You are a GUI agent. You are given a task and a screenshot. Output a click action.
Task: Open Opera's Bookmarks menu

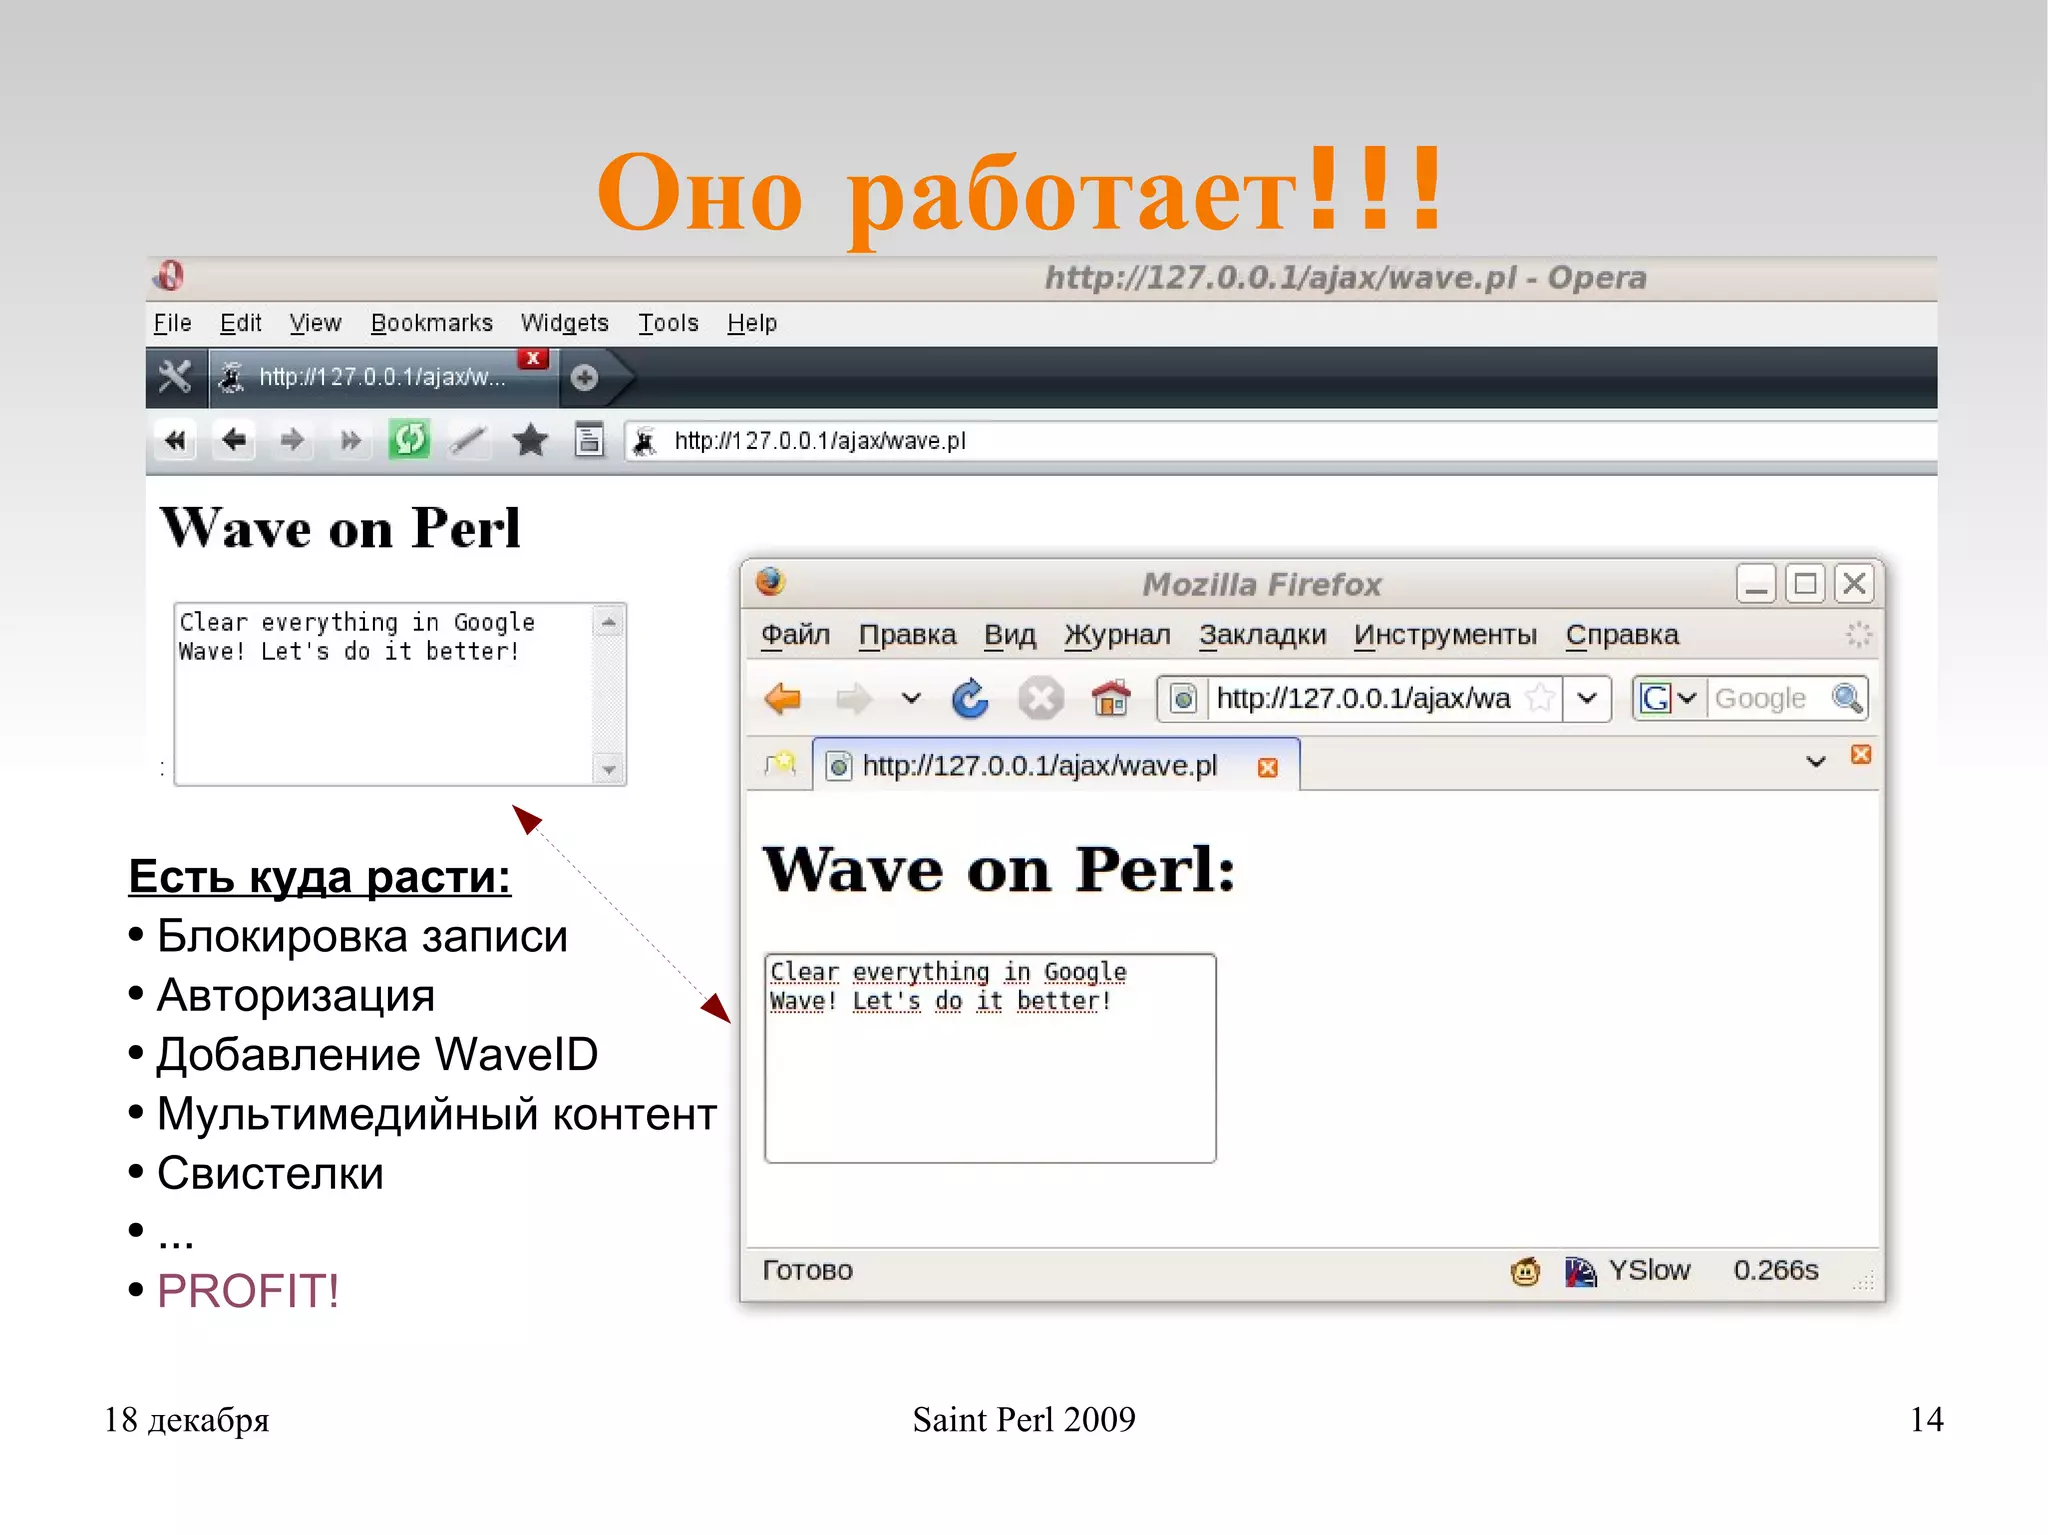(432, 323)
